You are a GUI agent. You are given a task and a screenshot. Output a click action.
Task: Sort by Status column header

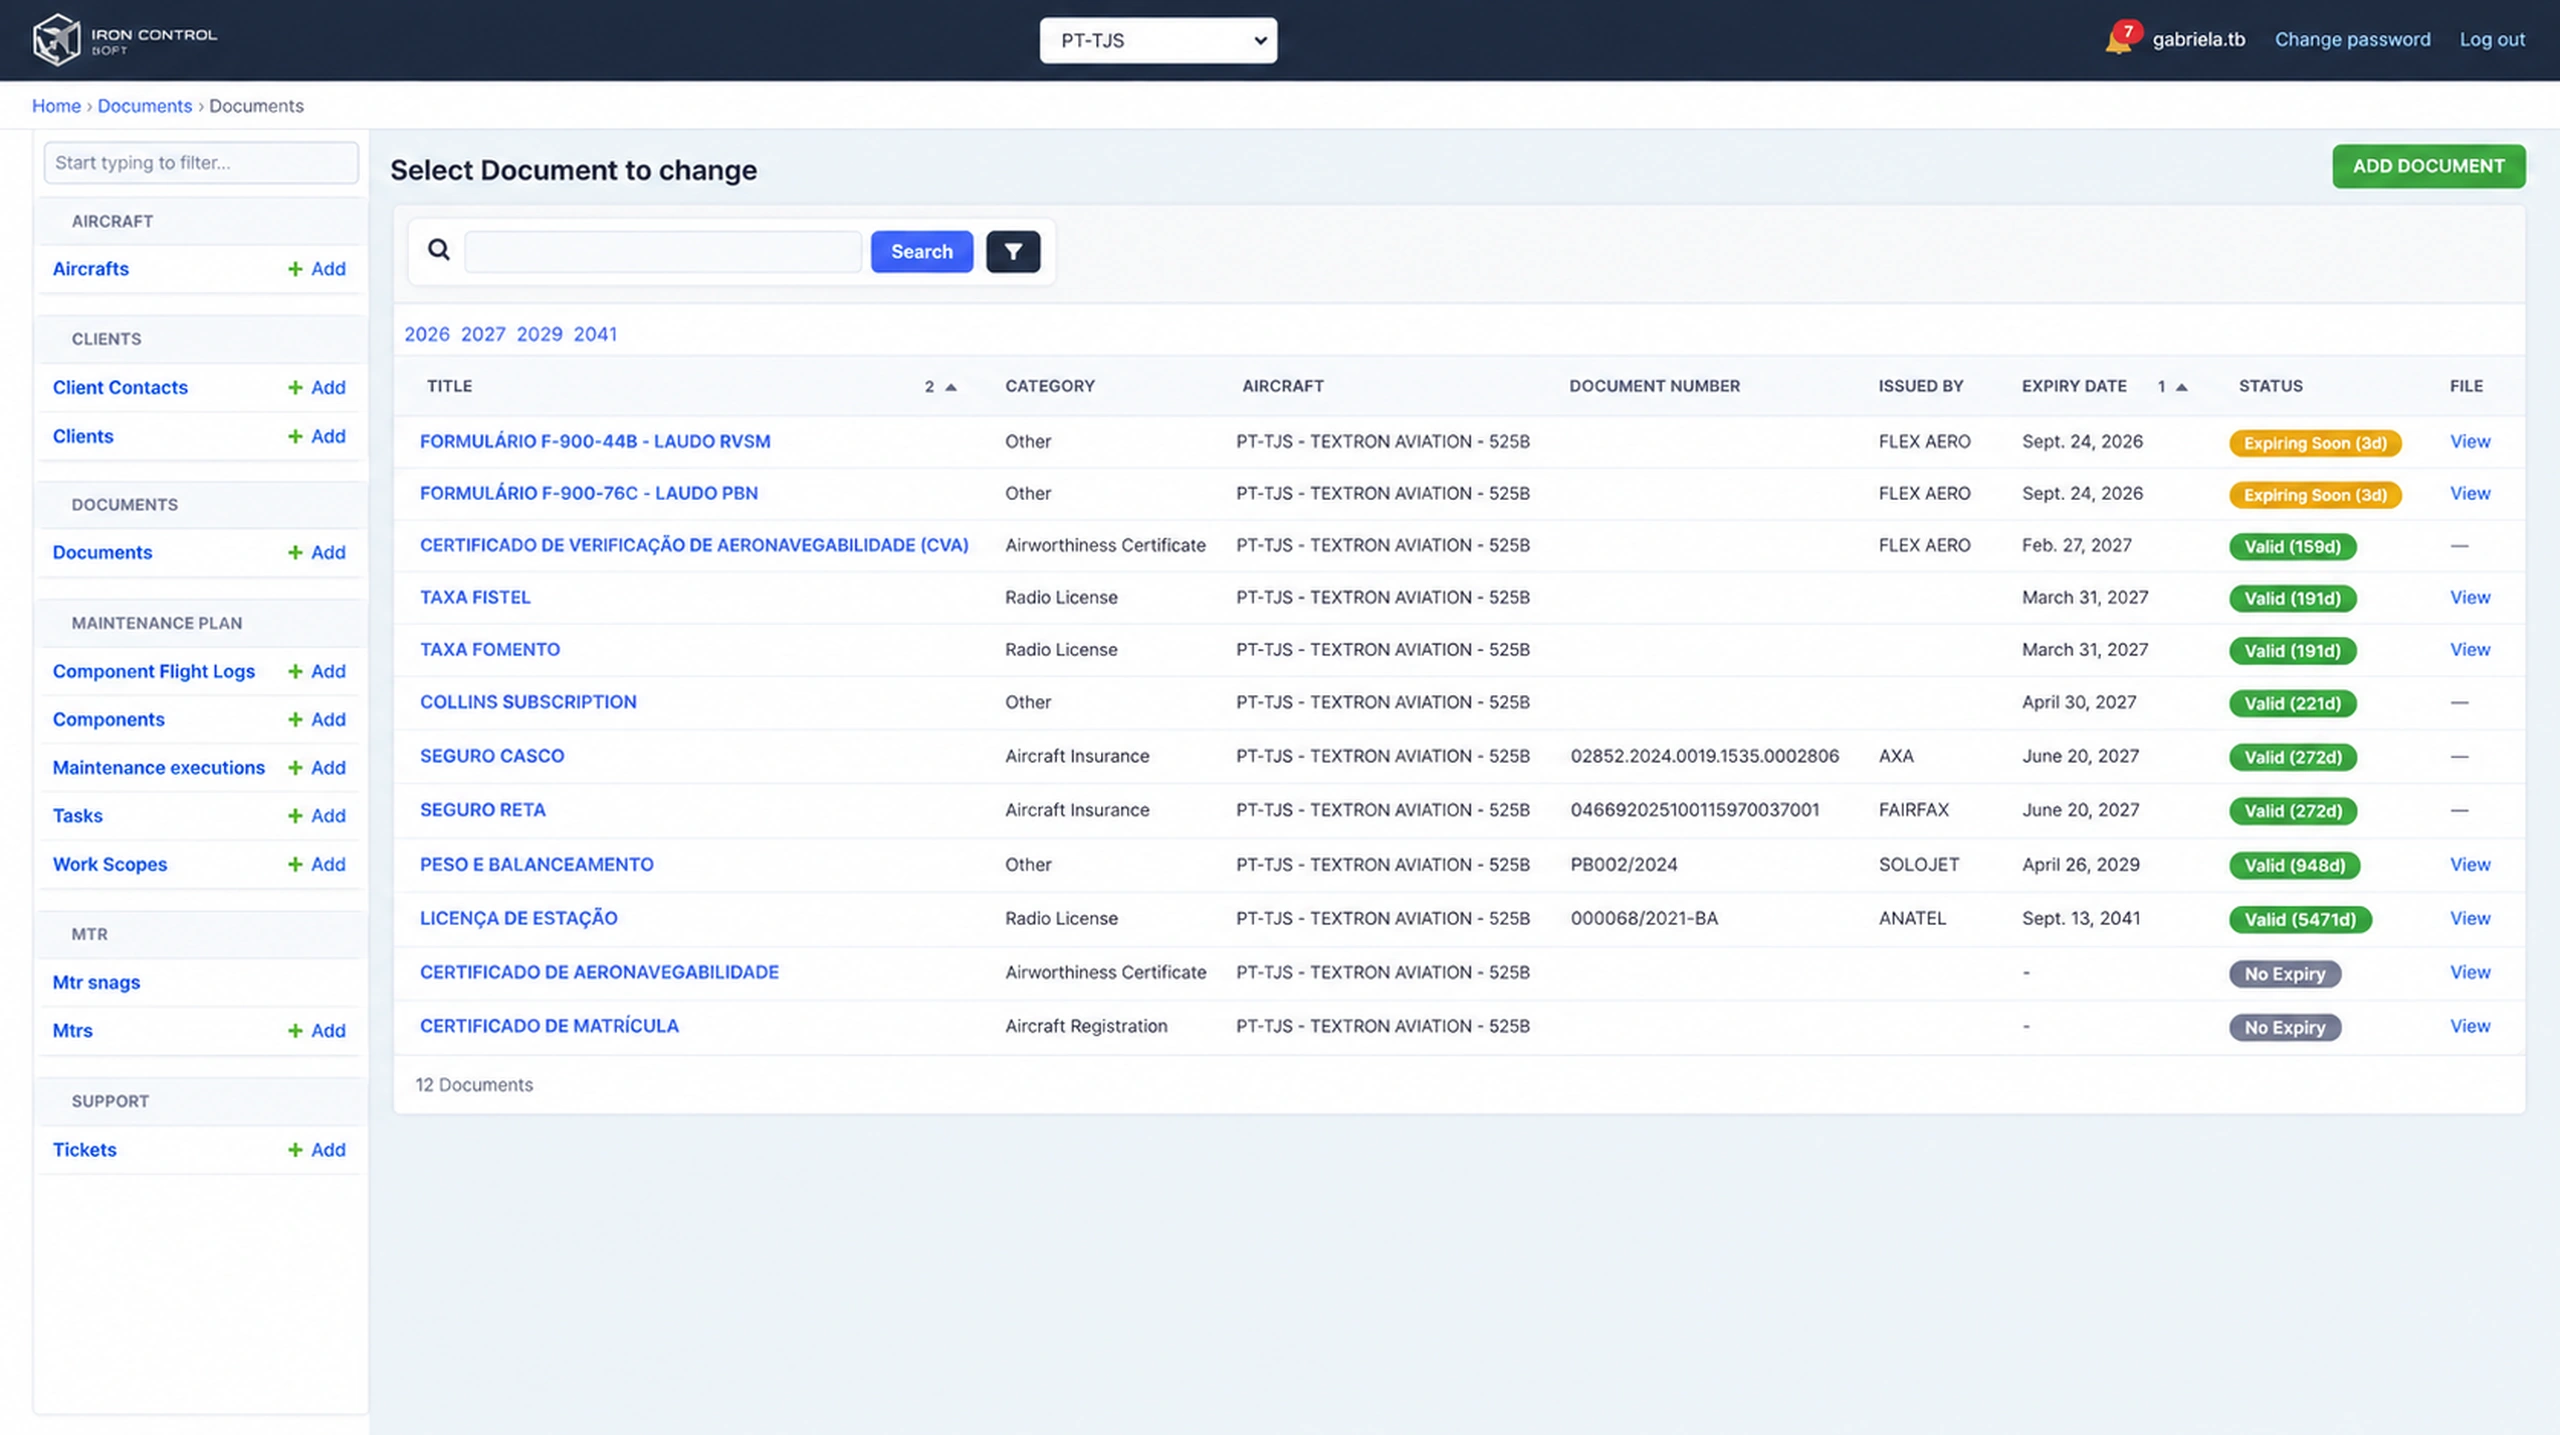tap(2270, 386)
